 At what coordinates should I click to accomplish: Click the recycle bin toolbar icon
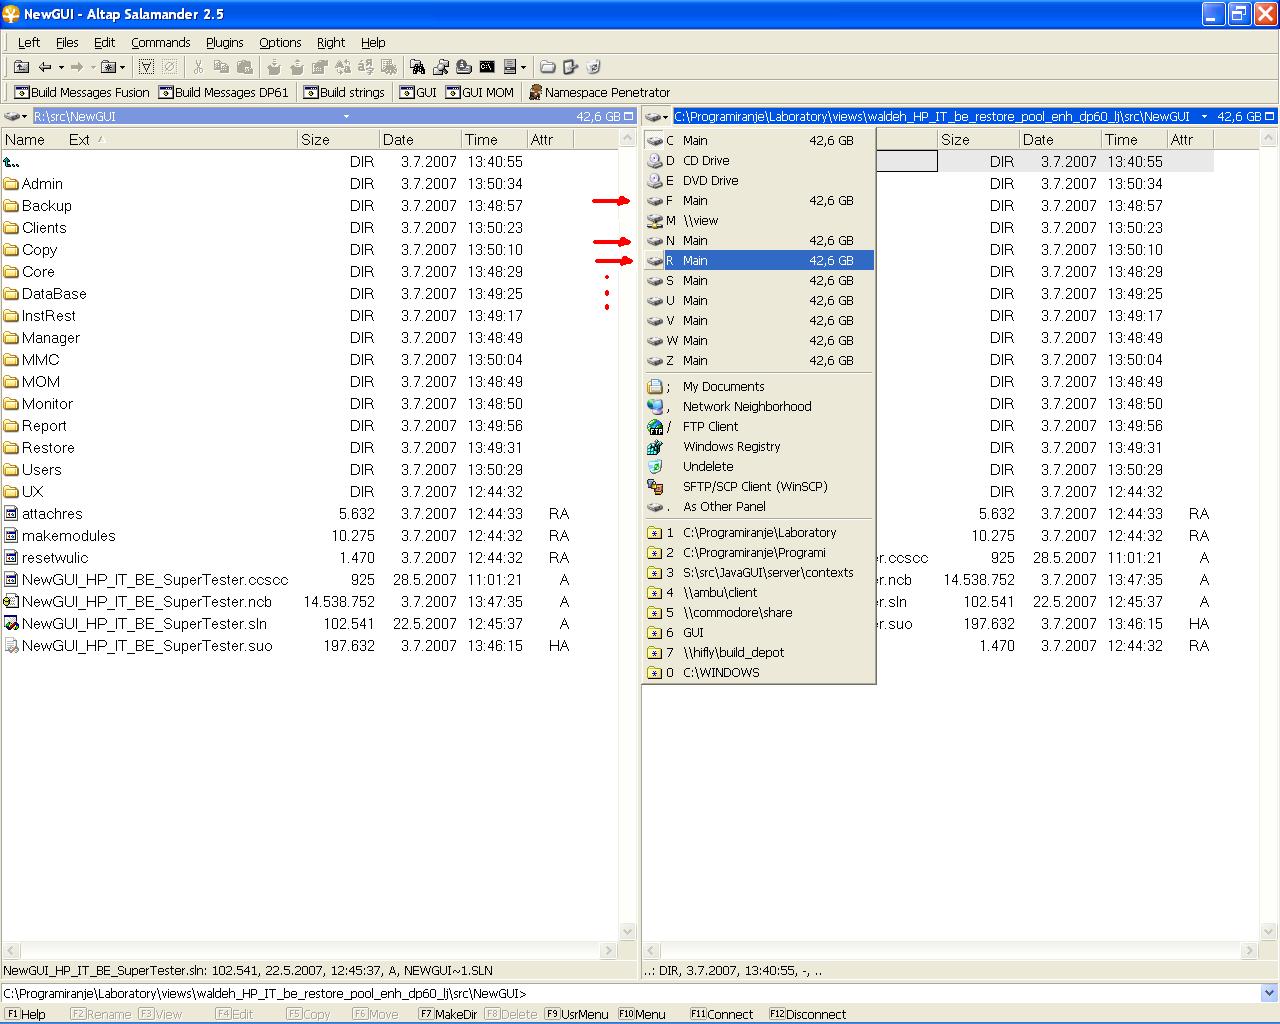tap(594, 67)
